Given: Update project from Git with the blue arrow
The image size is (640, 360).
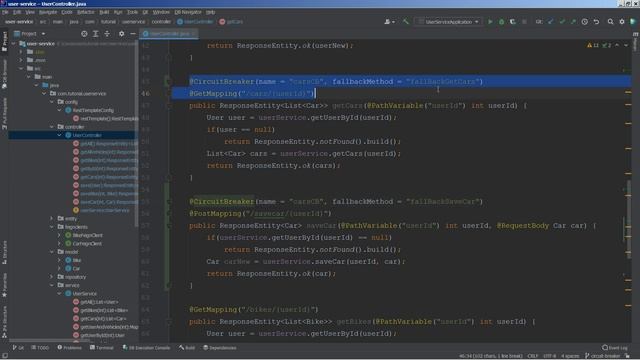Looking at the screenshot, I should click(x=551, y=22).
